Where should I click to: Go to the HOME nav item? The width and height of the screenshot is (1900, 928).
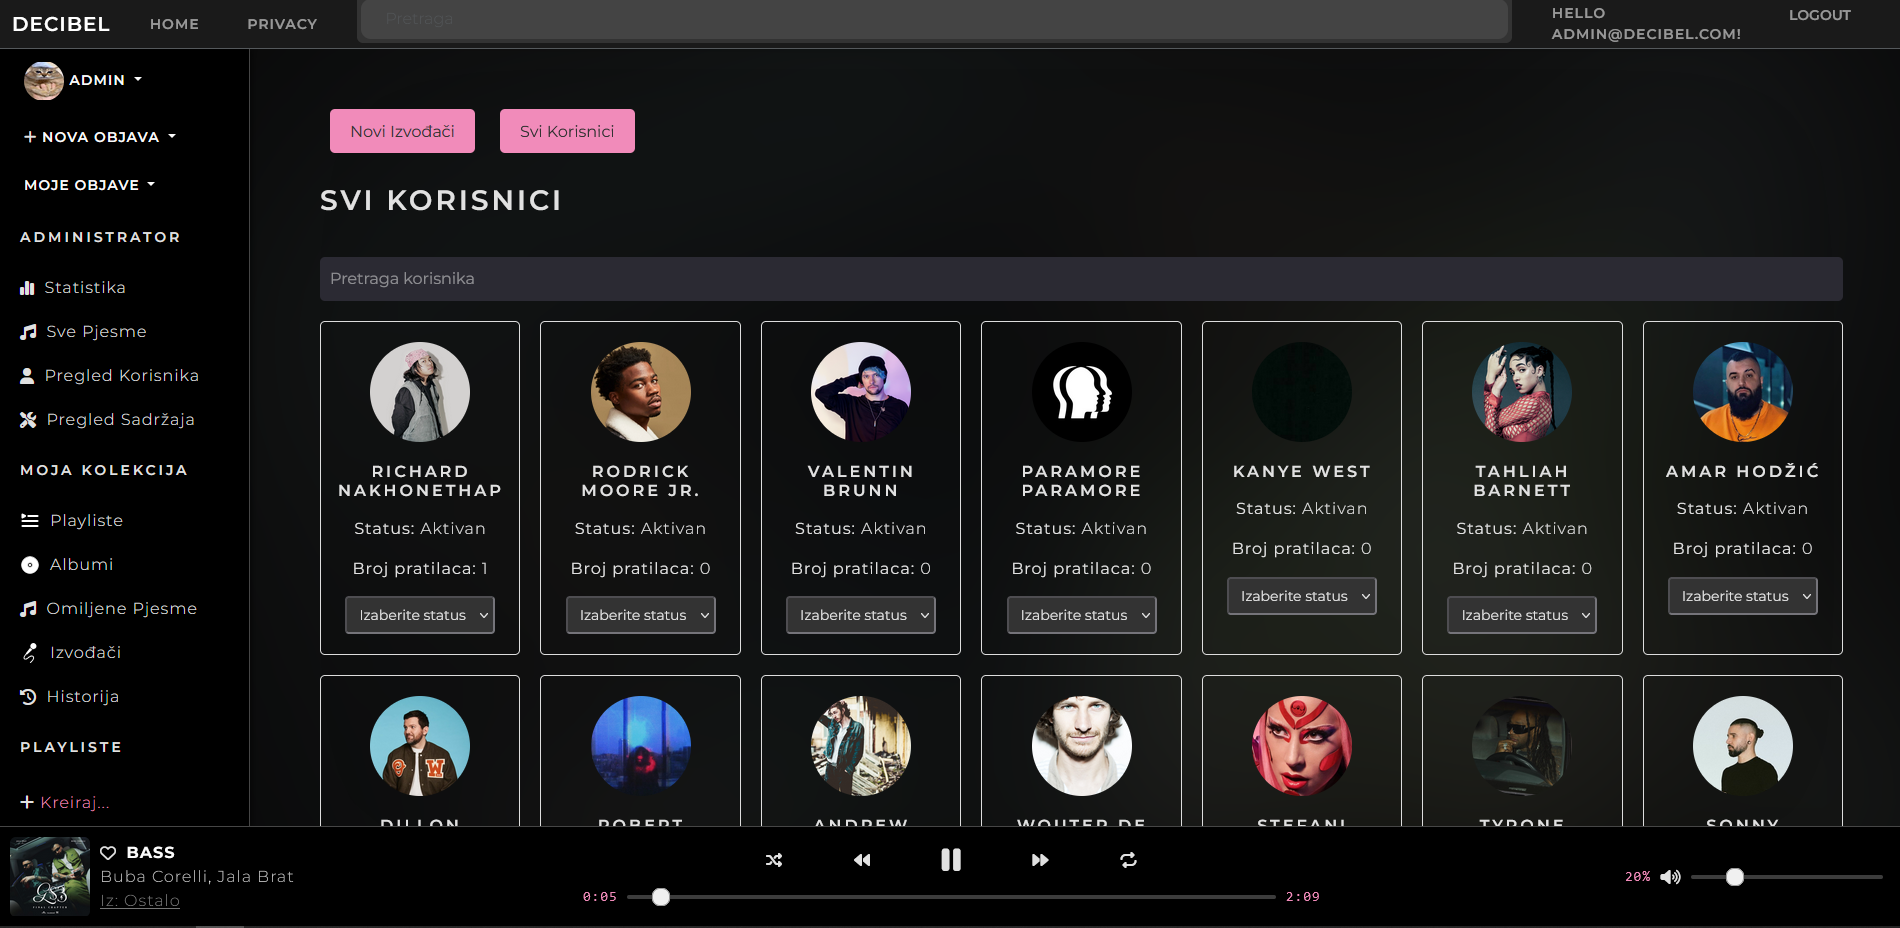[174, 24]
